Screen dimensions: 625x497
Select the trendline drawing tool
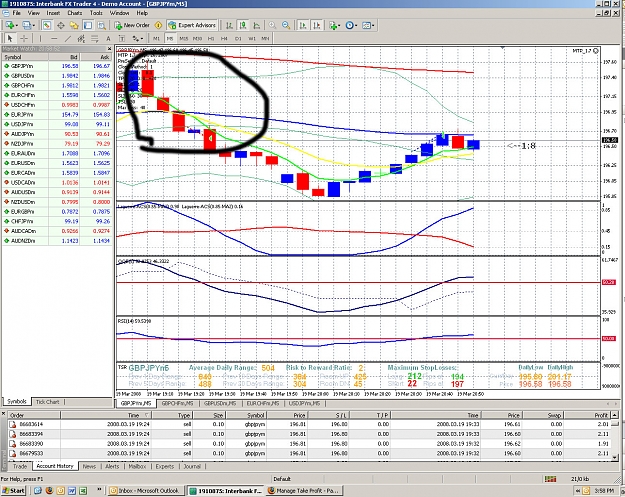pyautogui.click(x=67, y=39)
